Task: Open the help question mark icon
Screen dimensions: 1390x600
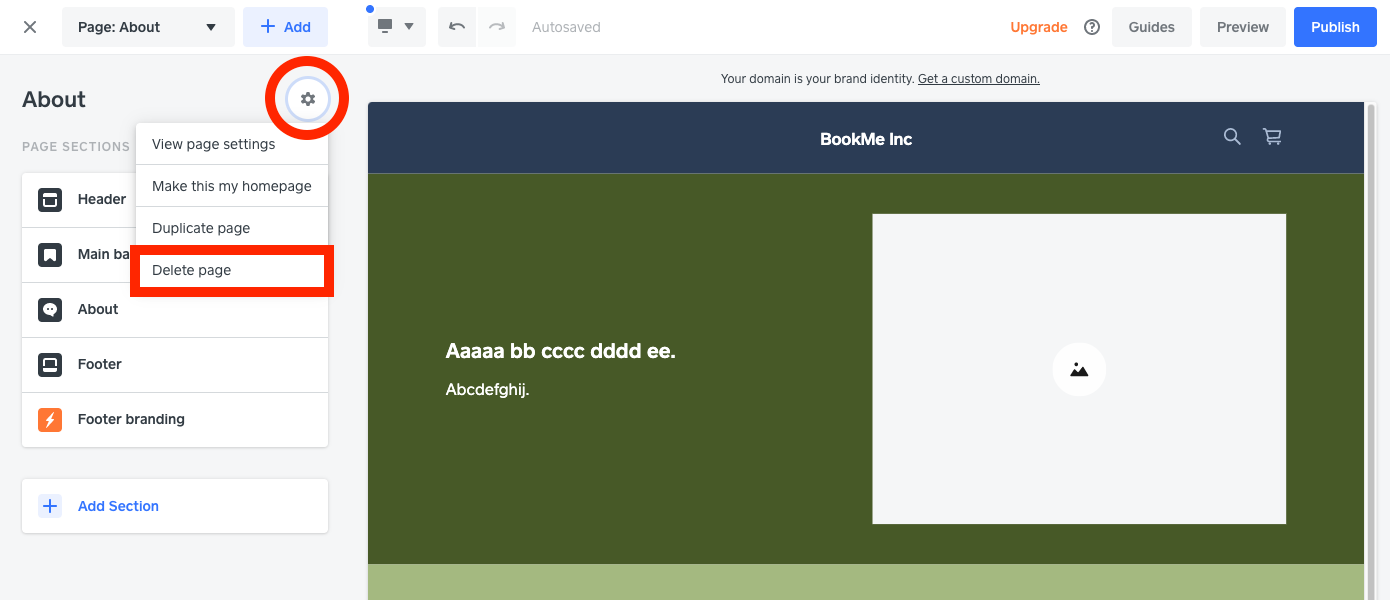Action: click(1092, 27)
